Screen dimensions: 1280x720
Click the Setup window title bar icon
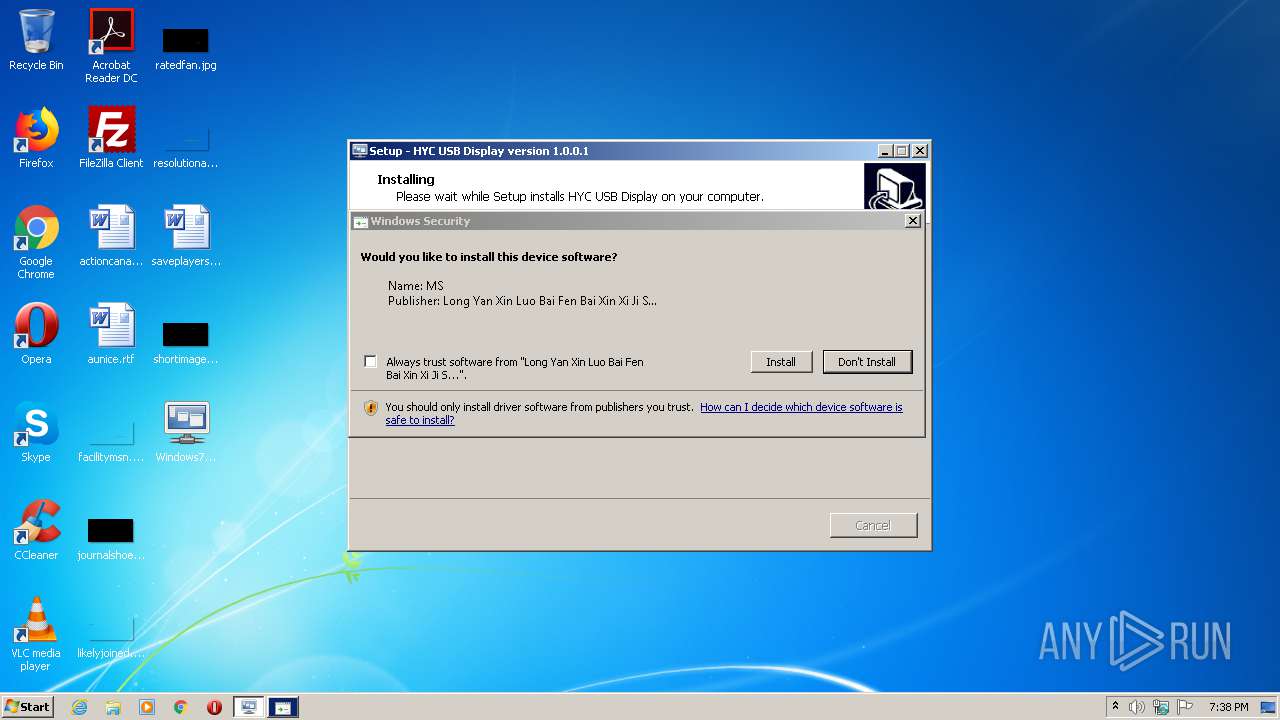click(359, 151)
